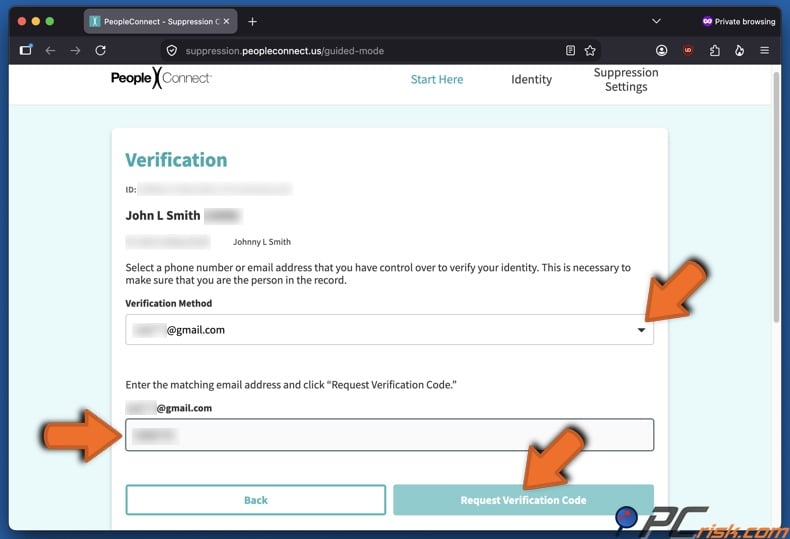Image resolution: width=790 pixels, height=539 pixels.
Task: Click the Verification heading
Action: click(176, 160)
